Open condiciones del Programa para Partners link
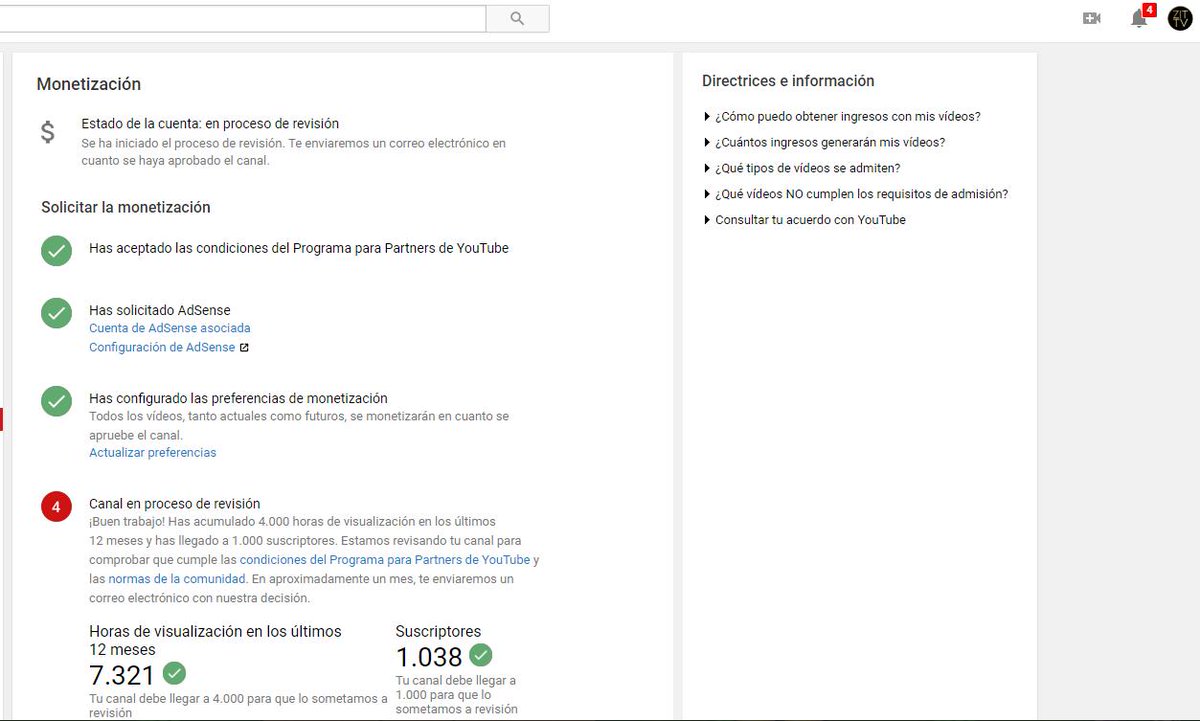The image size is (1200, 721). [x=385, y=560]
